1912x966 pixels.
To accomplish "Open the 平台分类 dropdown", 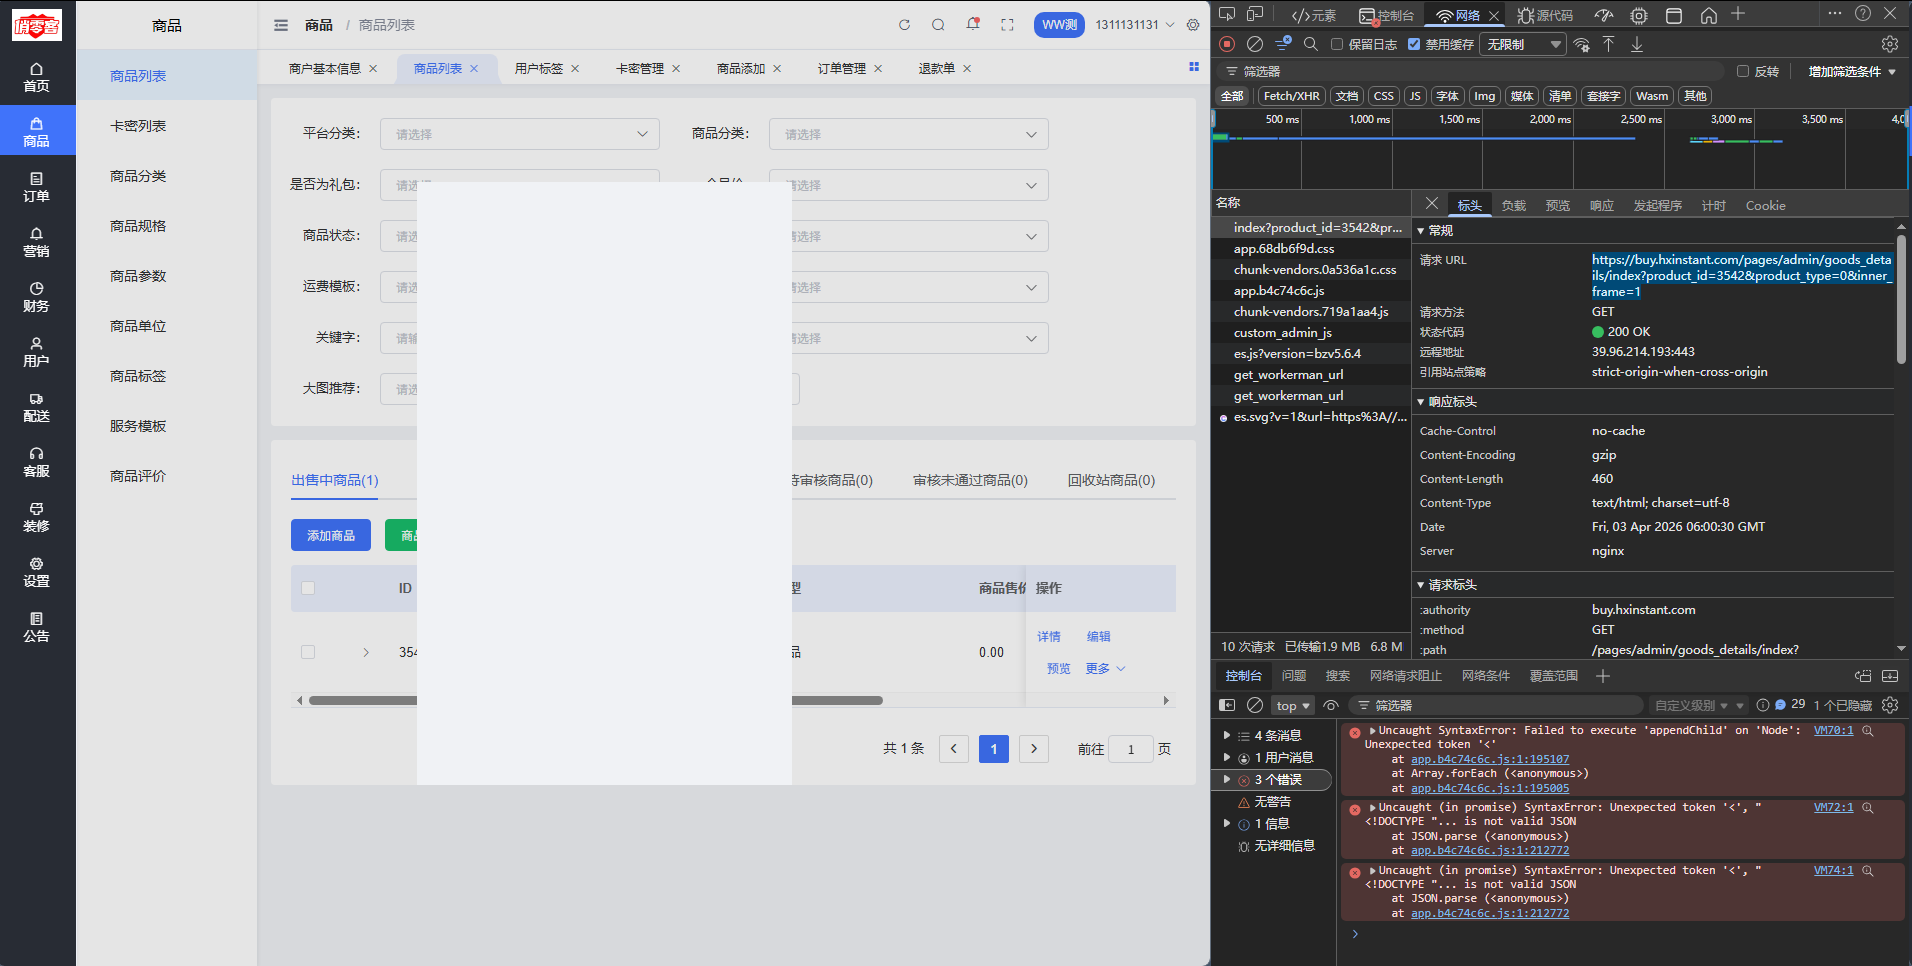I will point(519,134).
